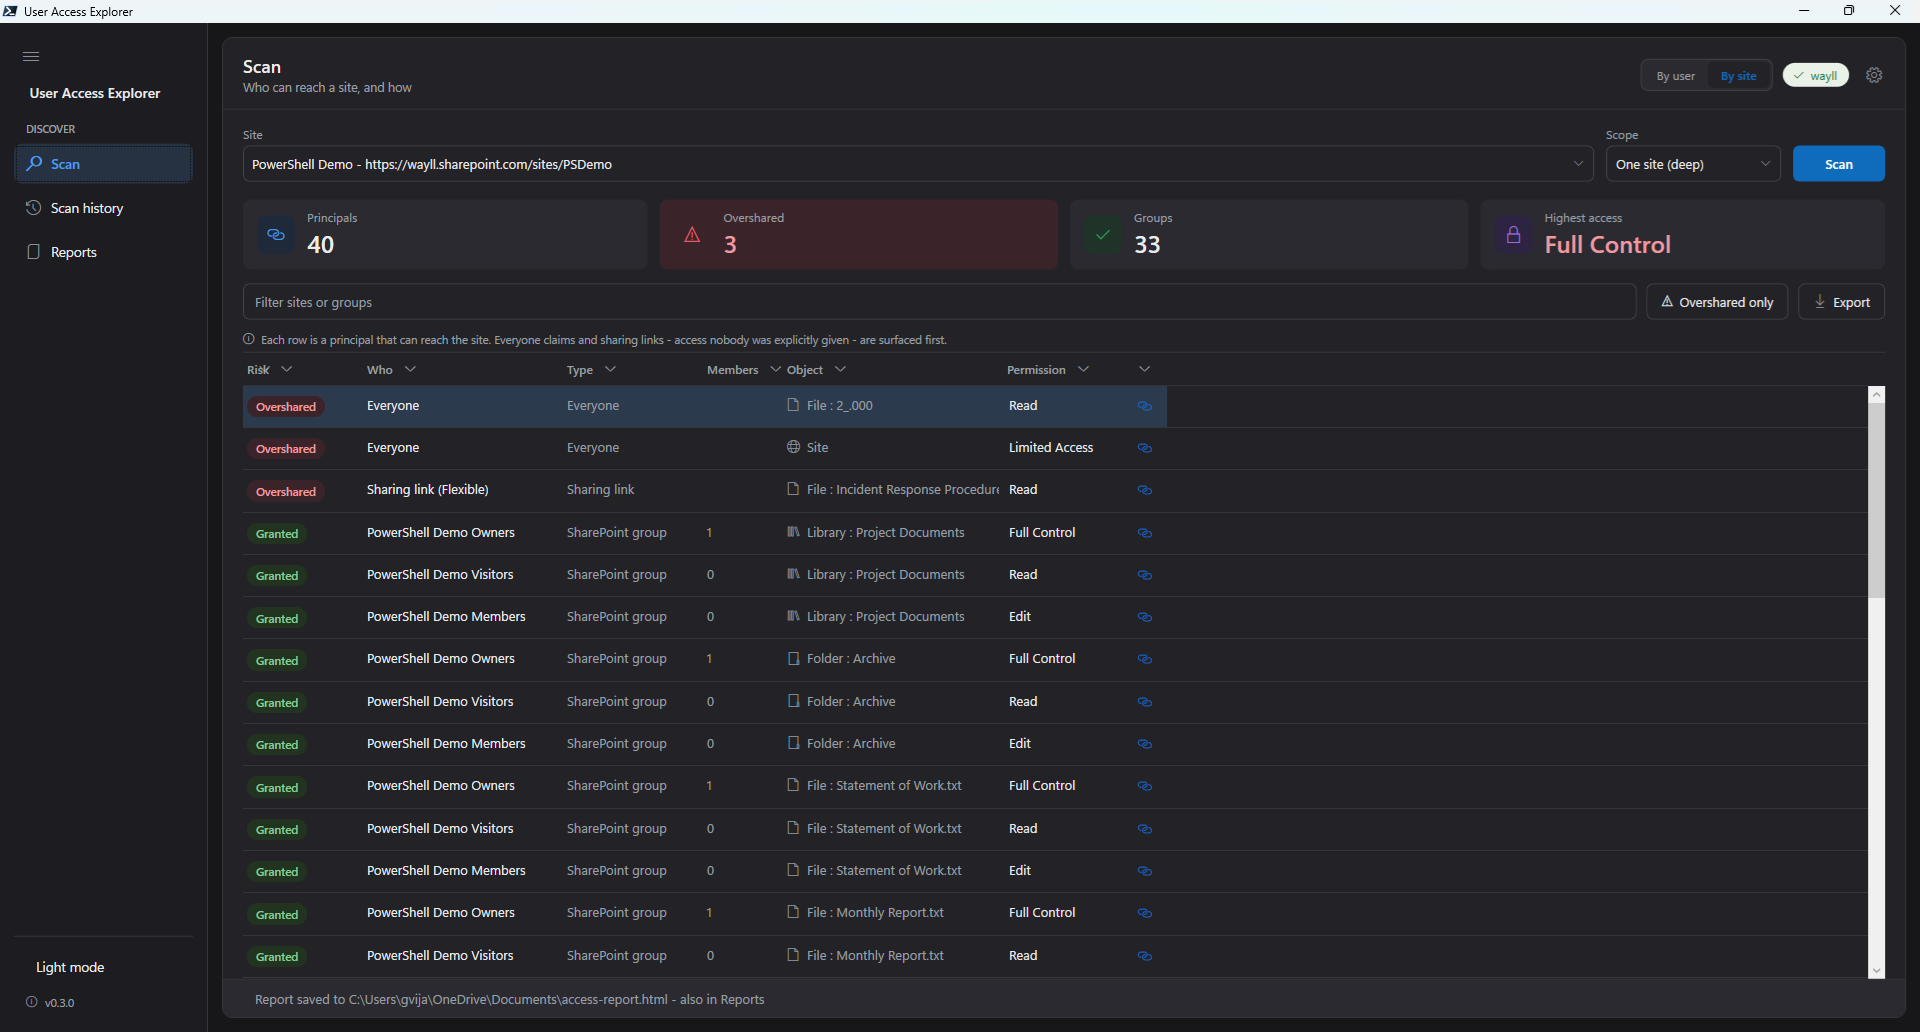Viewport: 1920px width, 1032px height.
Task: Click link icon for Visitors Statement of Work row
Action: 1145,829
